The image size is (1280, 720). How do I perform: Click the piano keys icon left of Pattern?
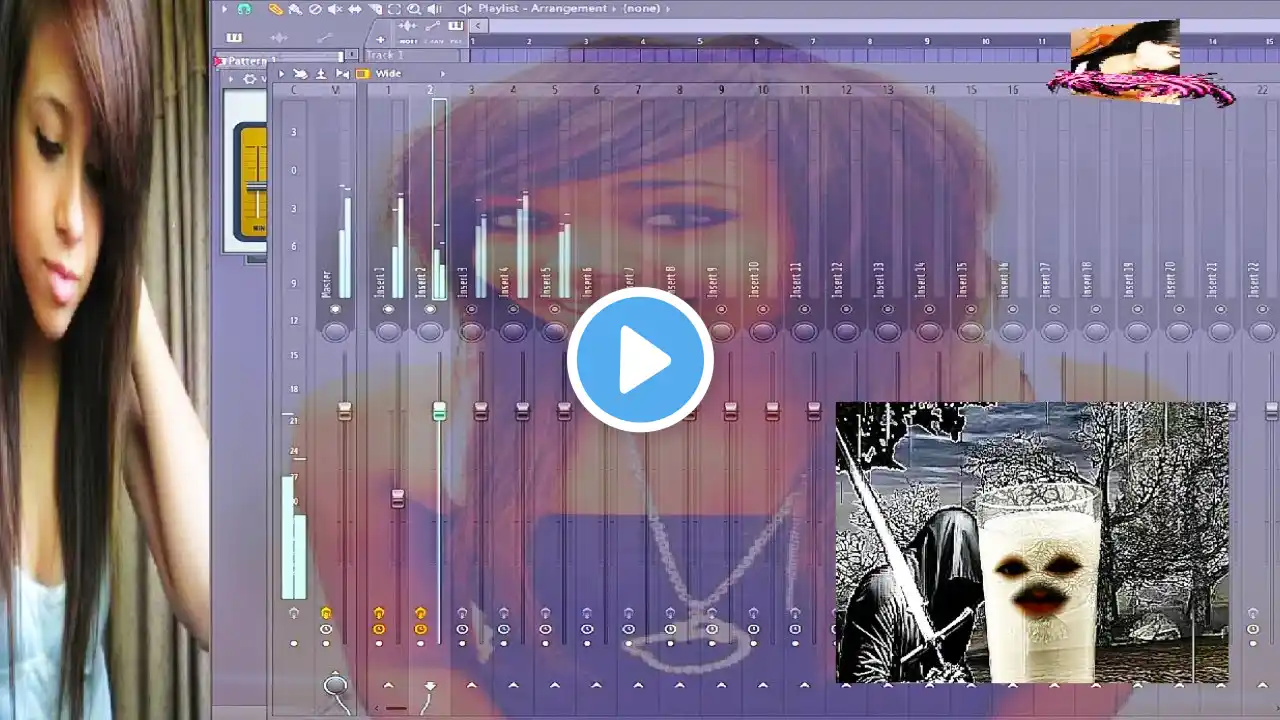234,38
